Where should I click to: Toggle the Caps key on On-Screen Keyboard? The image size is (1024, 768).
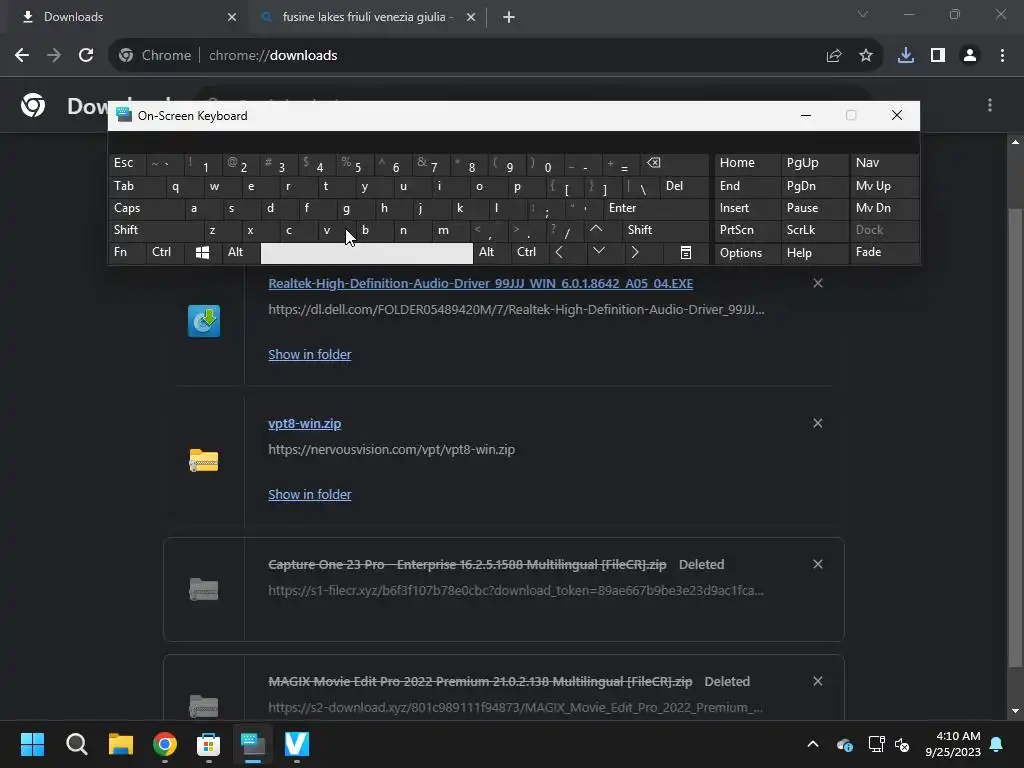[x=146, y=208]
